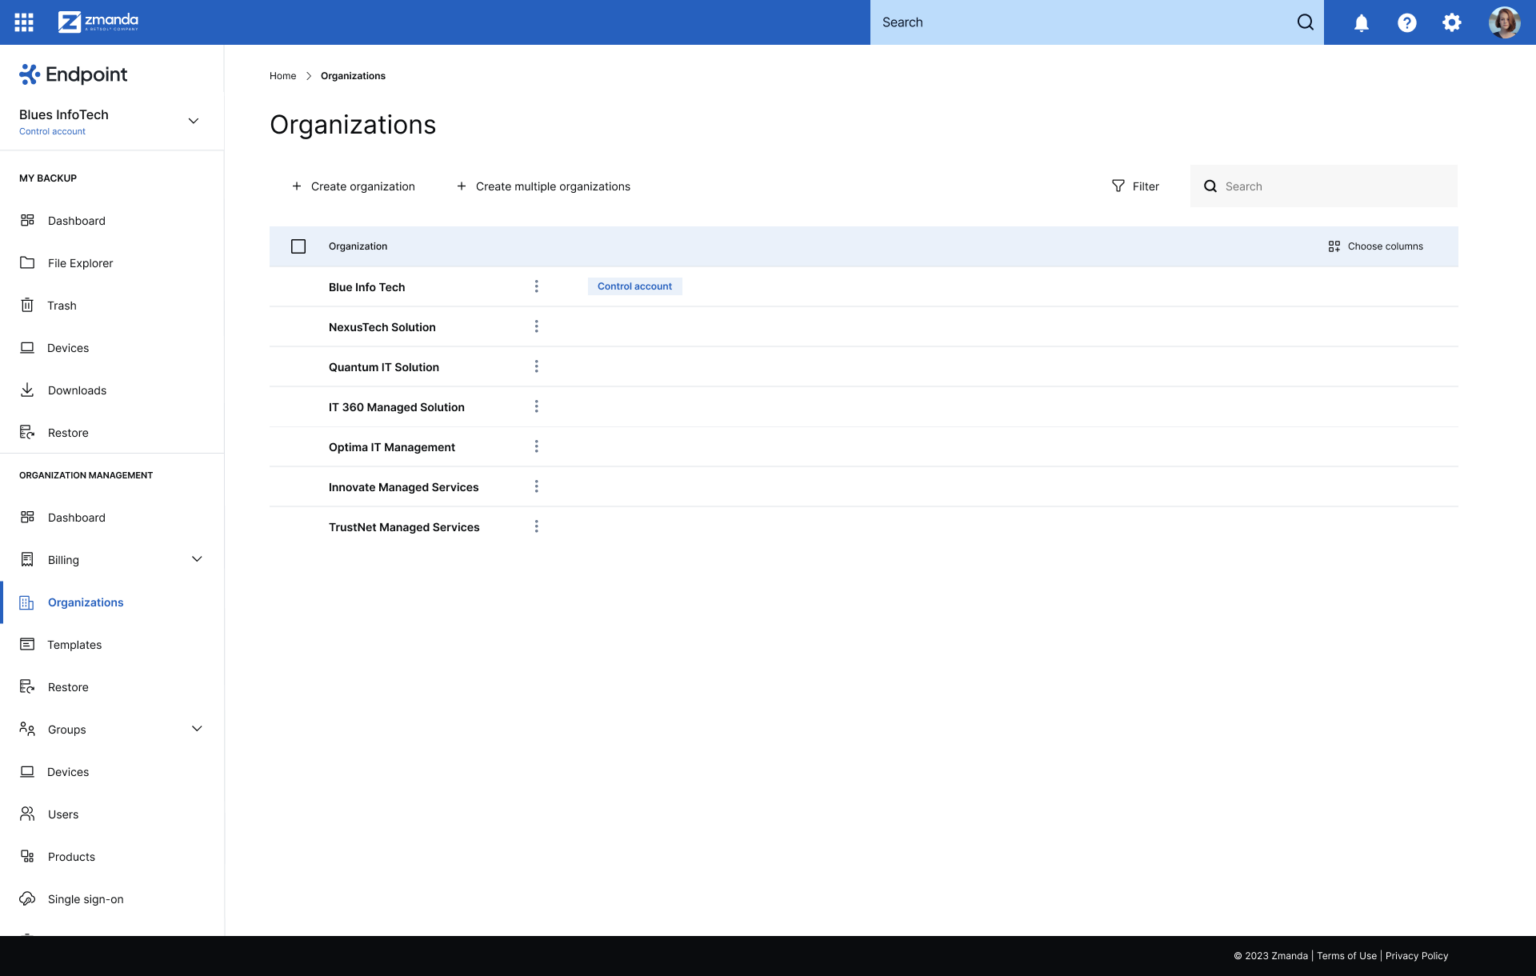Open the Trash from the sidebar
This screenshot has height=976, width=1536.
point(61,305)
